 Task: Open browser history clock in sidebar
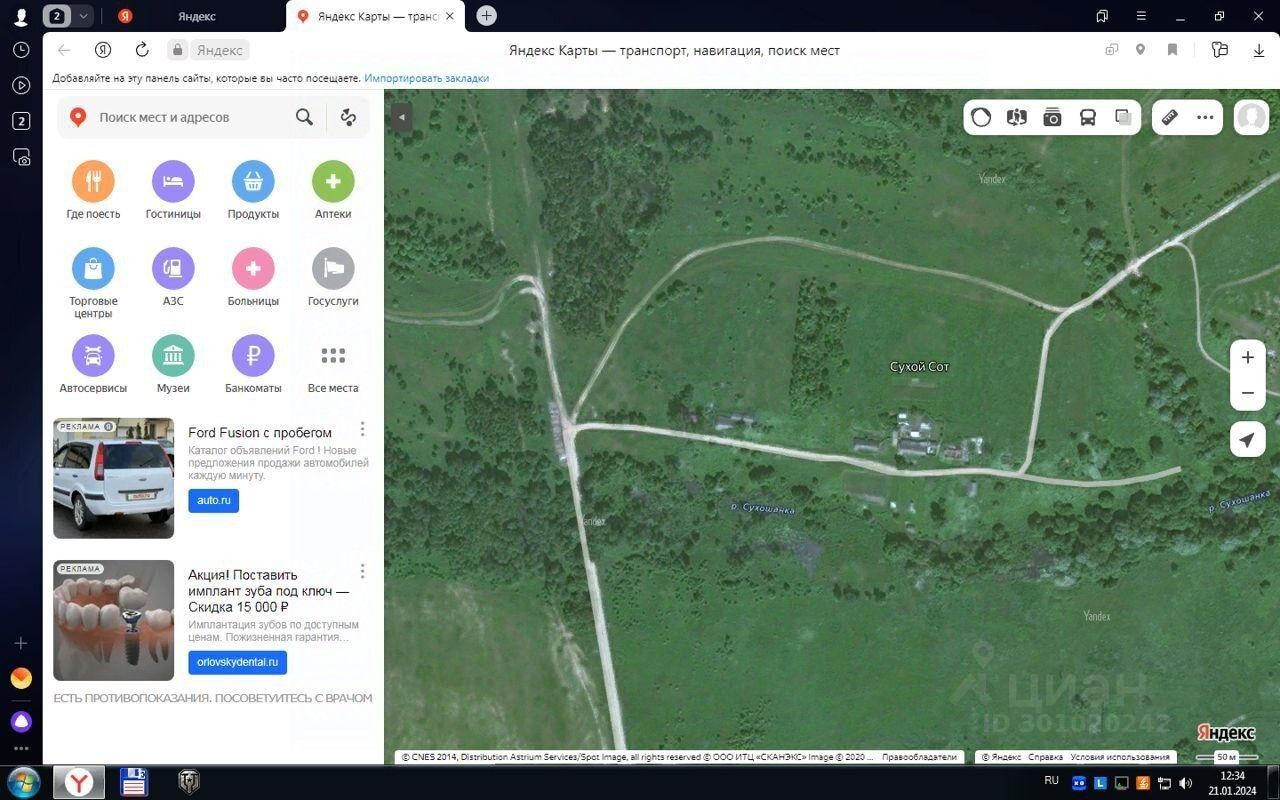[x=21, y=49]
